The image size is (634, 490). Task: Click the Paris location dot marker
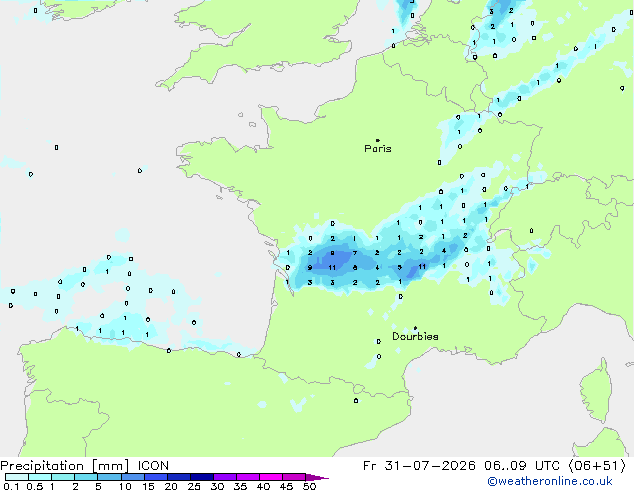(x=378, y=140)
